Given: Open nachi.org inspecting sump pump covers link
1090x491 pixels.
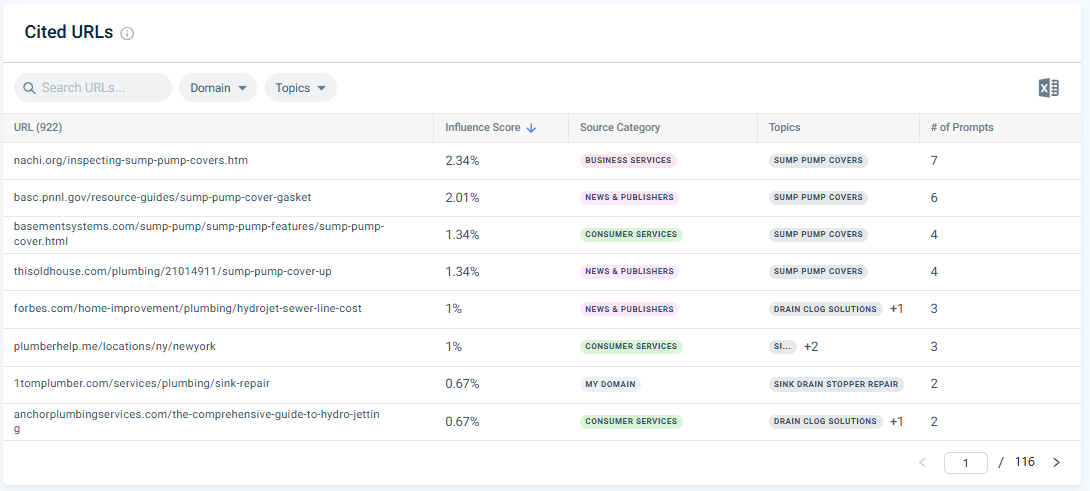Looking at the screenshot, I should click(131, 160).
